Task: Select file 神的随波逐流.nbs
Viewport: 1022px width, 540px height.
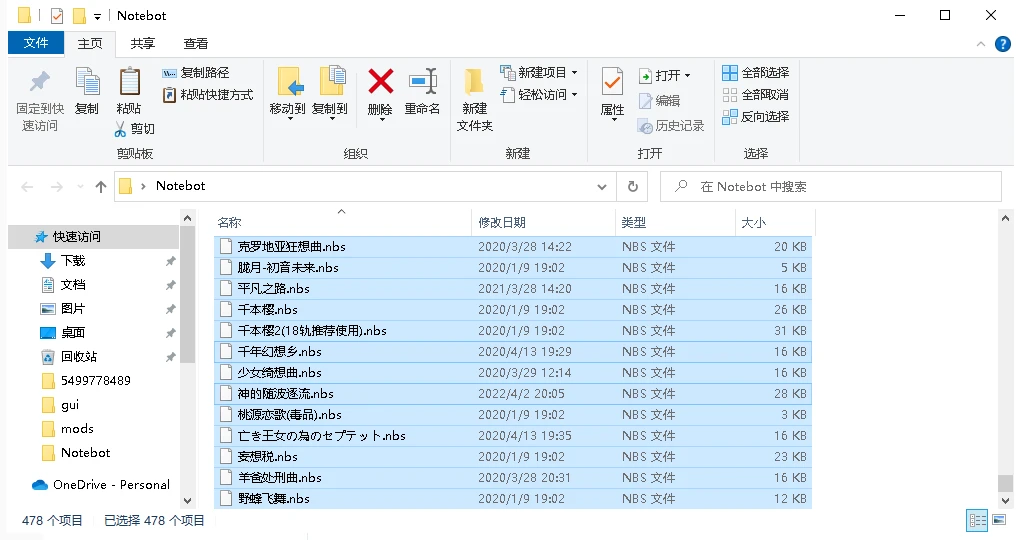Action: [512, 394]
